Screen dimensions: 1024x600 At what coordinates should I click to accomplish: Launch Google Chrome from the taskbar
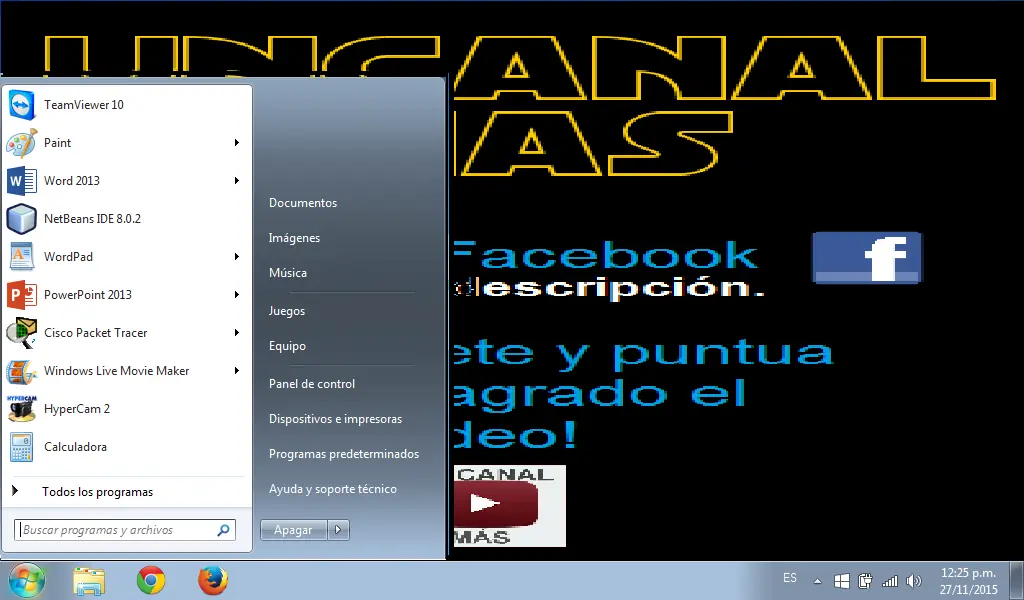[151, 580]
